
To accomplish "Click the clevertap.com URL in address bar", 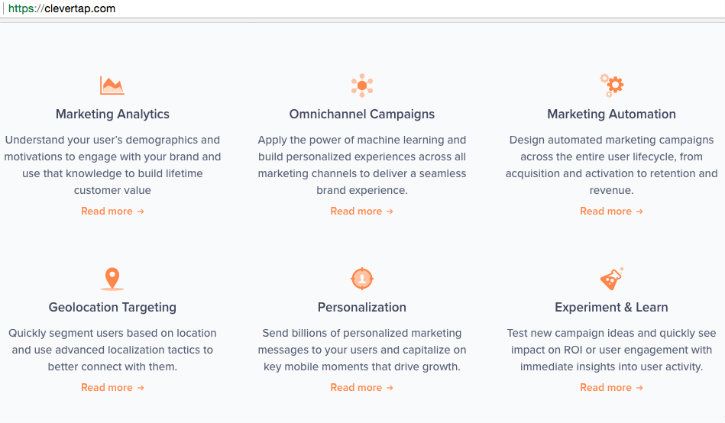I will tap(62, 8).
